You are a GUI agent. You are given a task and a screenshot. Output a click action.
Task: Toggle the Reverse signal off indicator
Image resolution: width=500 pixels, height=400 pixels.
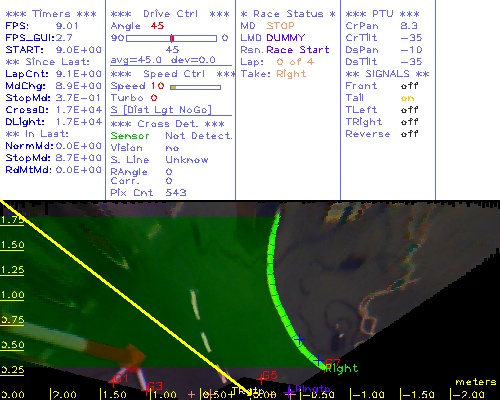click(x=409, y=134)
